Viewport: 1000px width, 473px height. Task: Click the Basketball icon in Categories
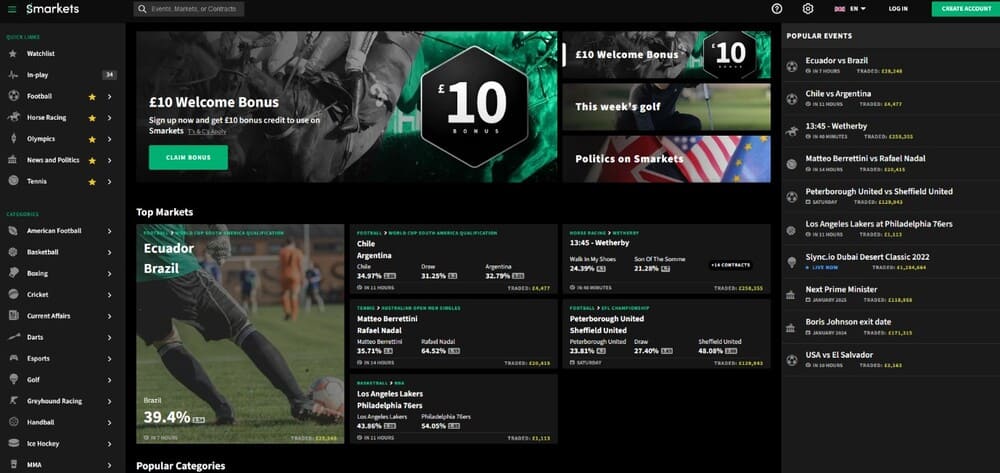point(13,252)
